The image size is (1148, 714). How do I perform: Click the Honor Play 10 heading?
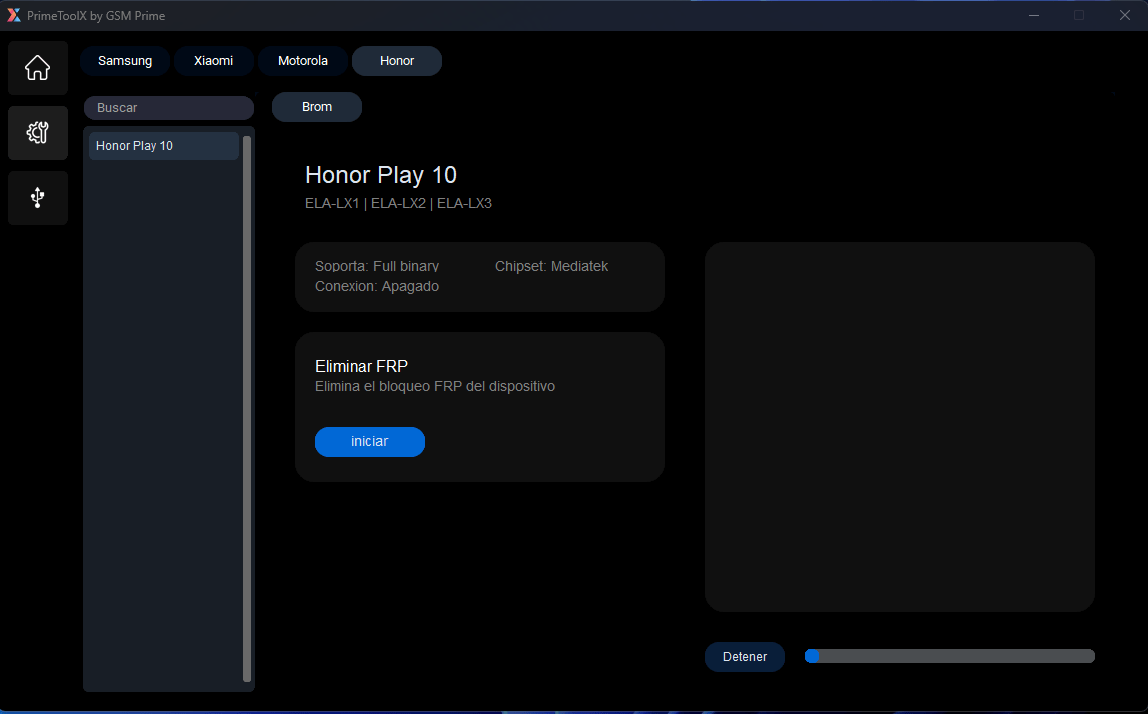point(380,174)
